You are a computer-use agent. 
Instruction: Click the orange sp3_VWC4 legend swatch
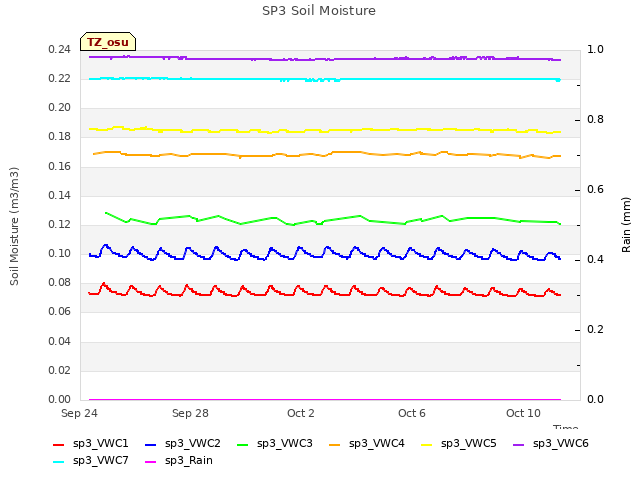tap(335, 444)
